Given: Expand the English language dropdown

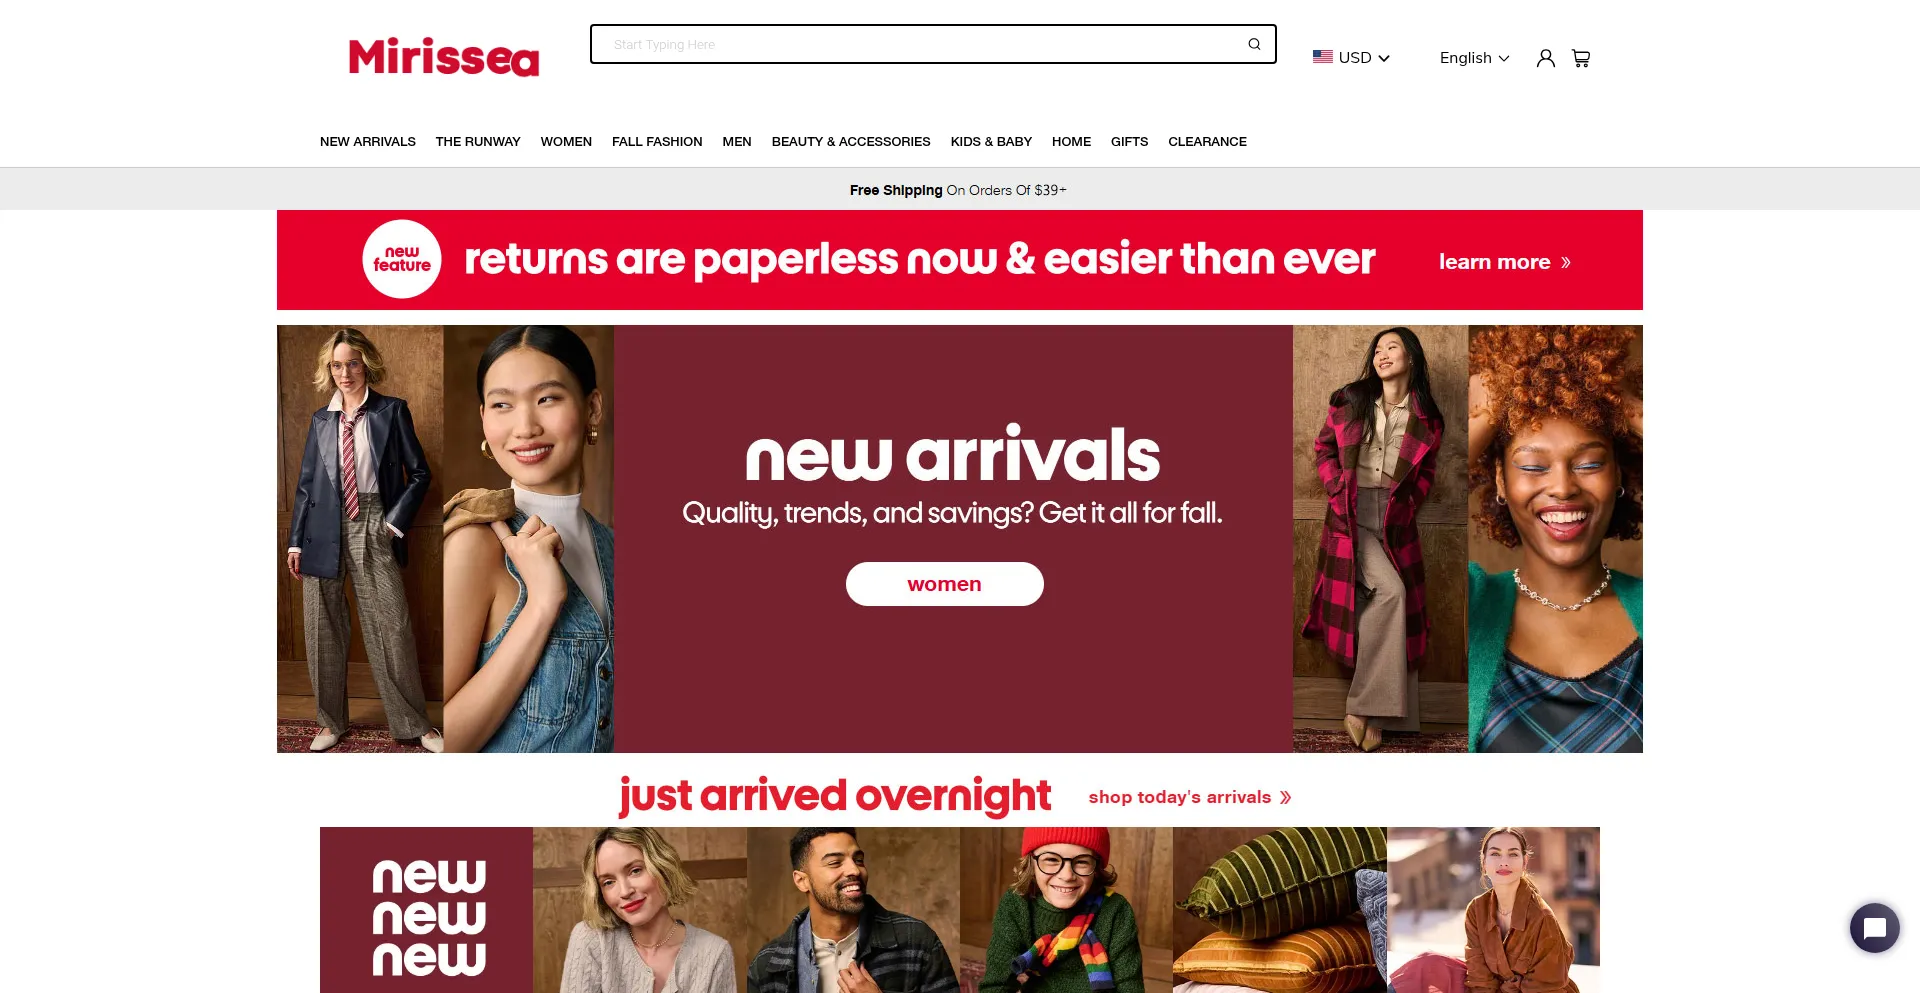Looking at the screenshot, I should point(1474,58).
